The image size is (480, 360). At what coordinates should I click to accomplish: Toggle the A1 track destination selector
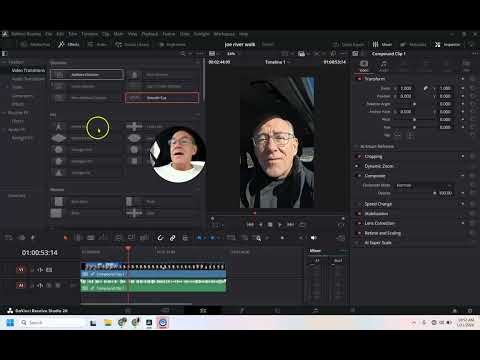pyautogui.click(x=20, y=285)
